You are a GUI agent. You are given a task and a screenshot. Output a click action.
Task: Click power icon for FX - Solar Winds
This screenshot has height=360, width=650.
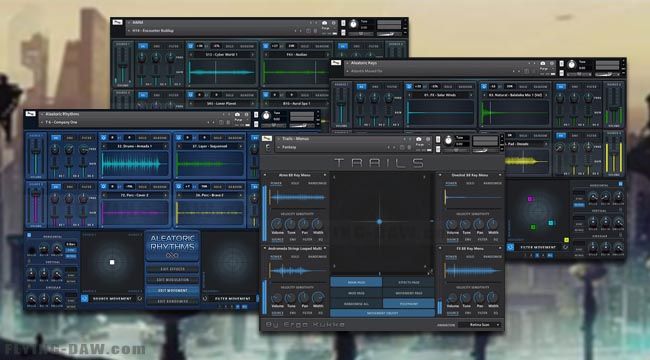pos(409,87)
